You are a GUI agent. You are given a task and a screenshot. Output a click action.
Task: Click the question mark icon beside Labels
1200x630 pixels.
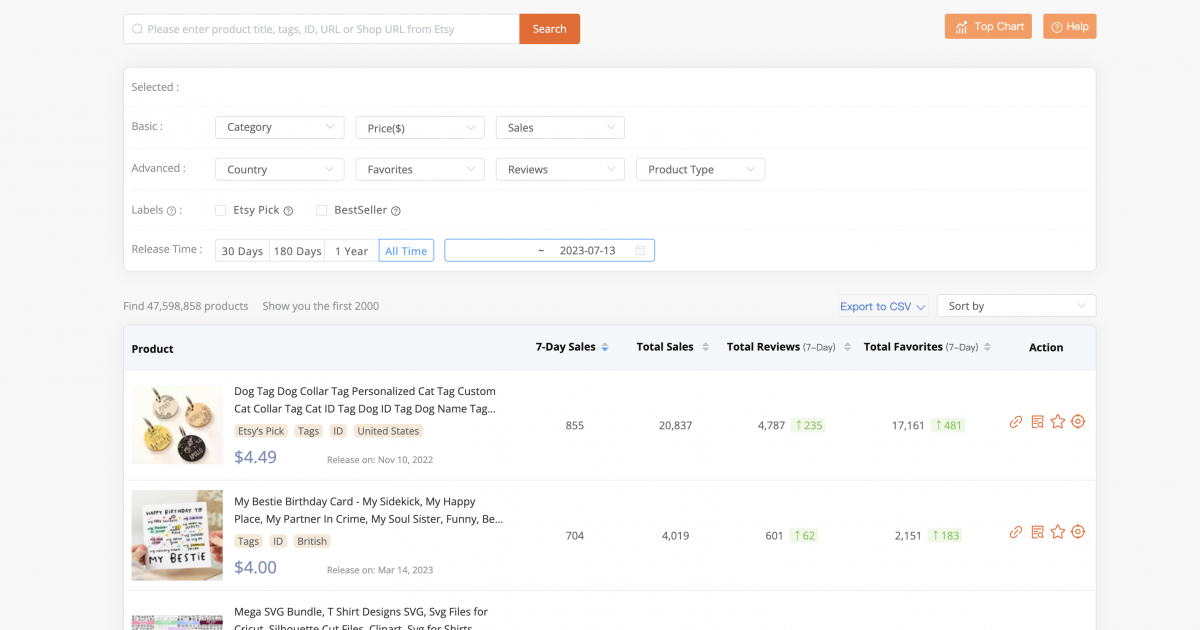[x=172, y=210]
